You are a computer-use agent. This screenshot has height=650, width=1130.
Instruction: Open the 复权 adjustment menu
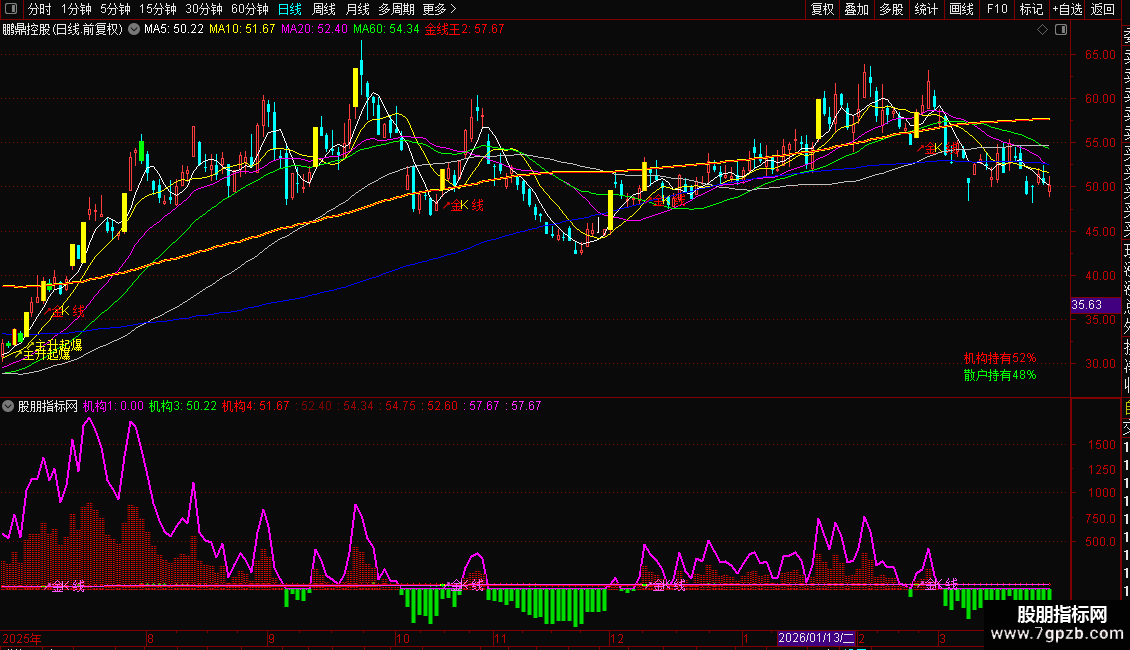[x=822, y=9]
